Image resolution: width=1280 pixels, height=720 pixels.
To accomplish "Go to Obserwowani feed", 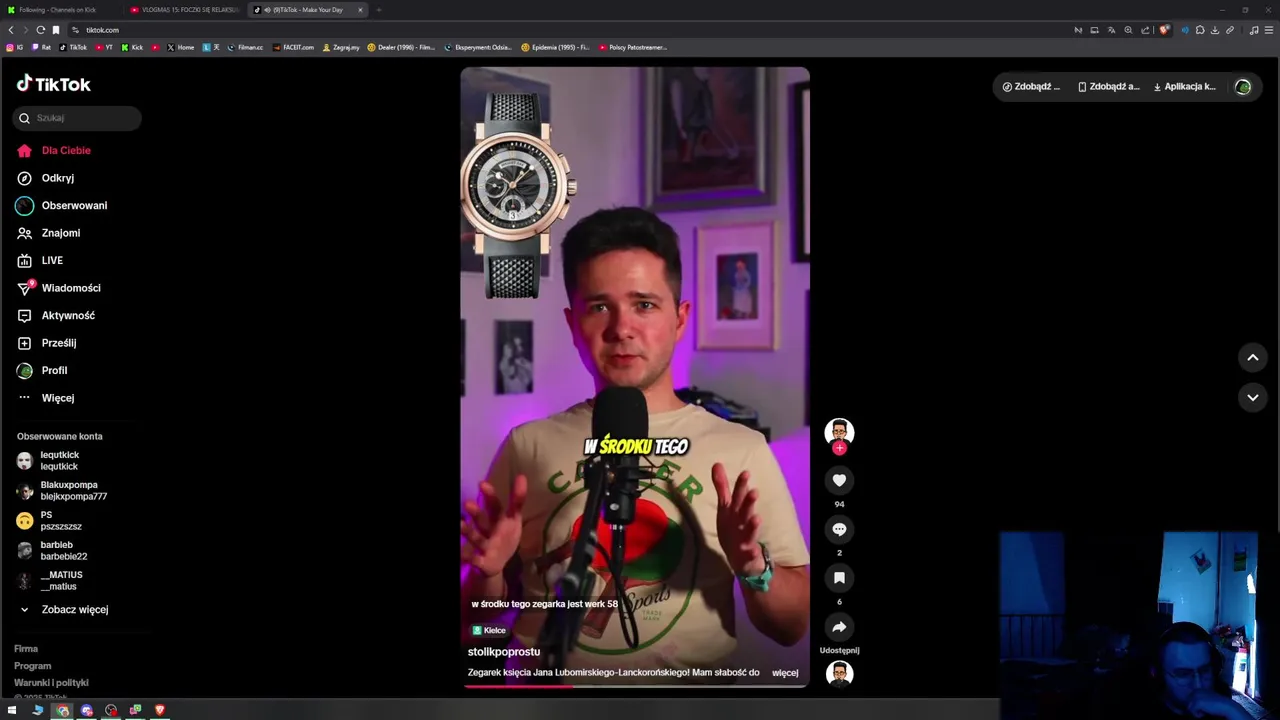I will pyautogui.click(x=62, y=205).
